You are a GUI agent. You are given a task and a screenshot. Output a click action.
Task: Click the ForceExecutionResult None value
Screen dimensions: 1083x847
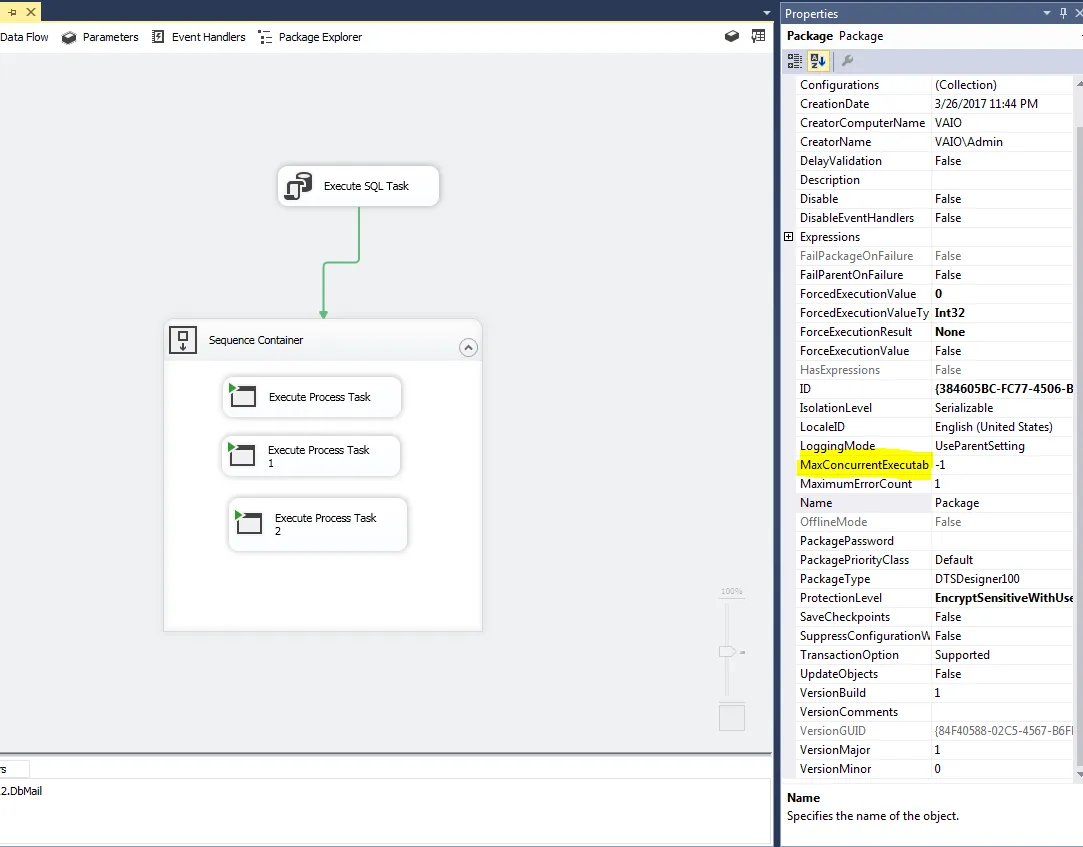pos(1002,332)
